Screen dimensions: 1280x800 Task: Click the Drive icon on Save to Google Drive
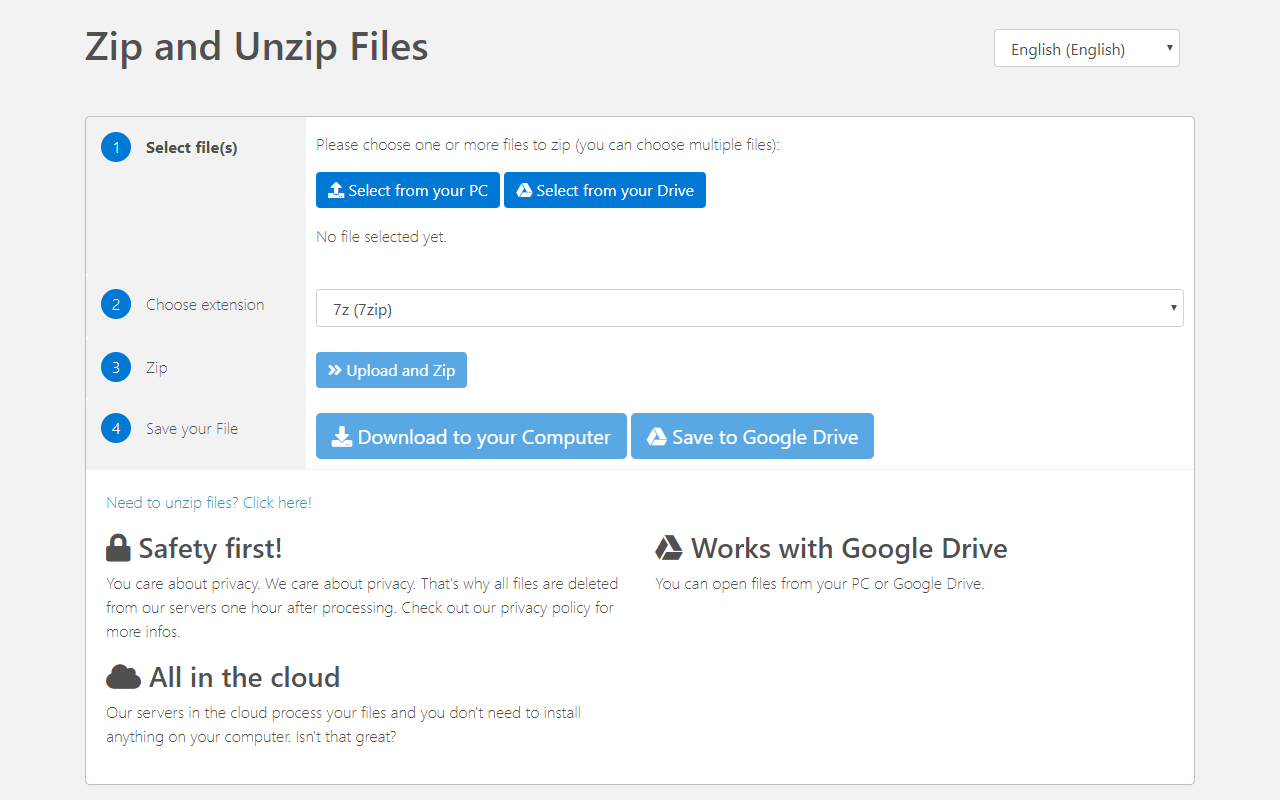[658, 436]
